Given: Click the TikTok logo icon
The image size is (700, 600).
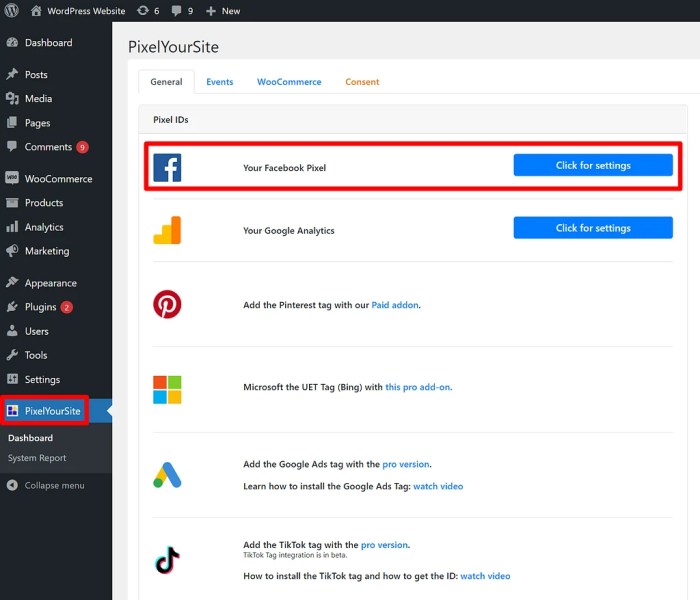Looking at the screenshot, I should click(167, 560).
